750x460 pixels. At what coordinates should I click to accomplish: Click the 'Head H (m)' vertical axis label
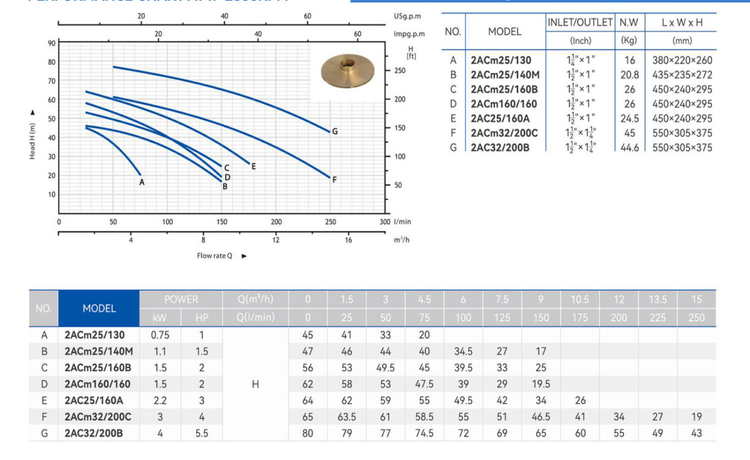click(x=32, y=141)
